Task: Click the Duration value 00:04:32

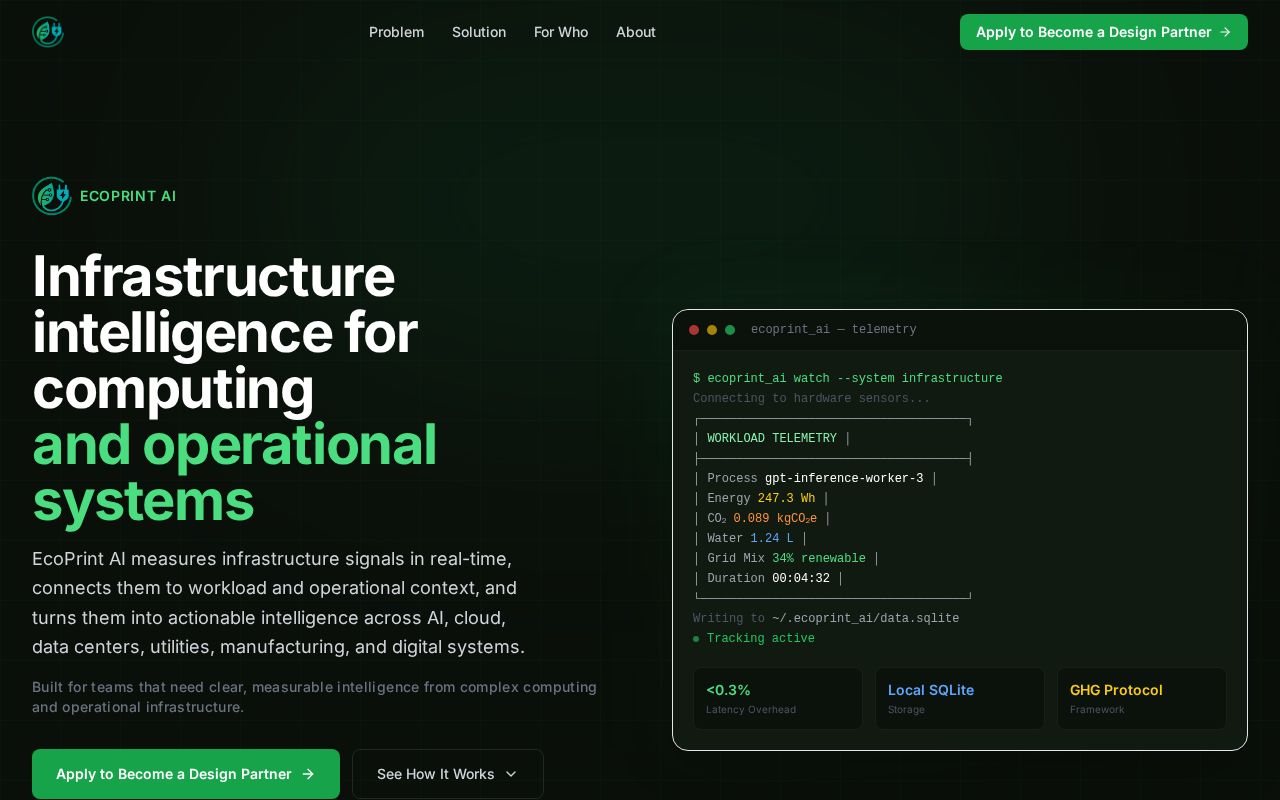Action: point(801,578)
